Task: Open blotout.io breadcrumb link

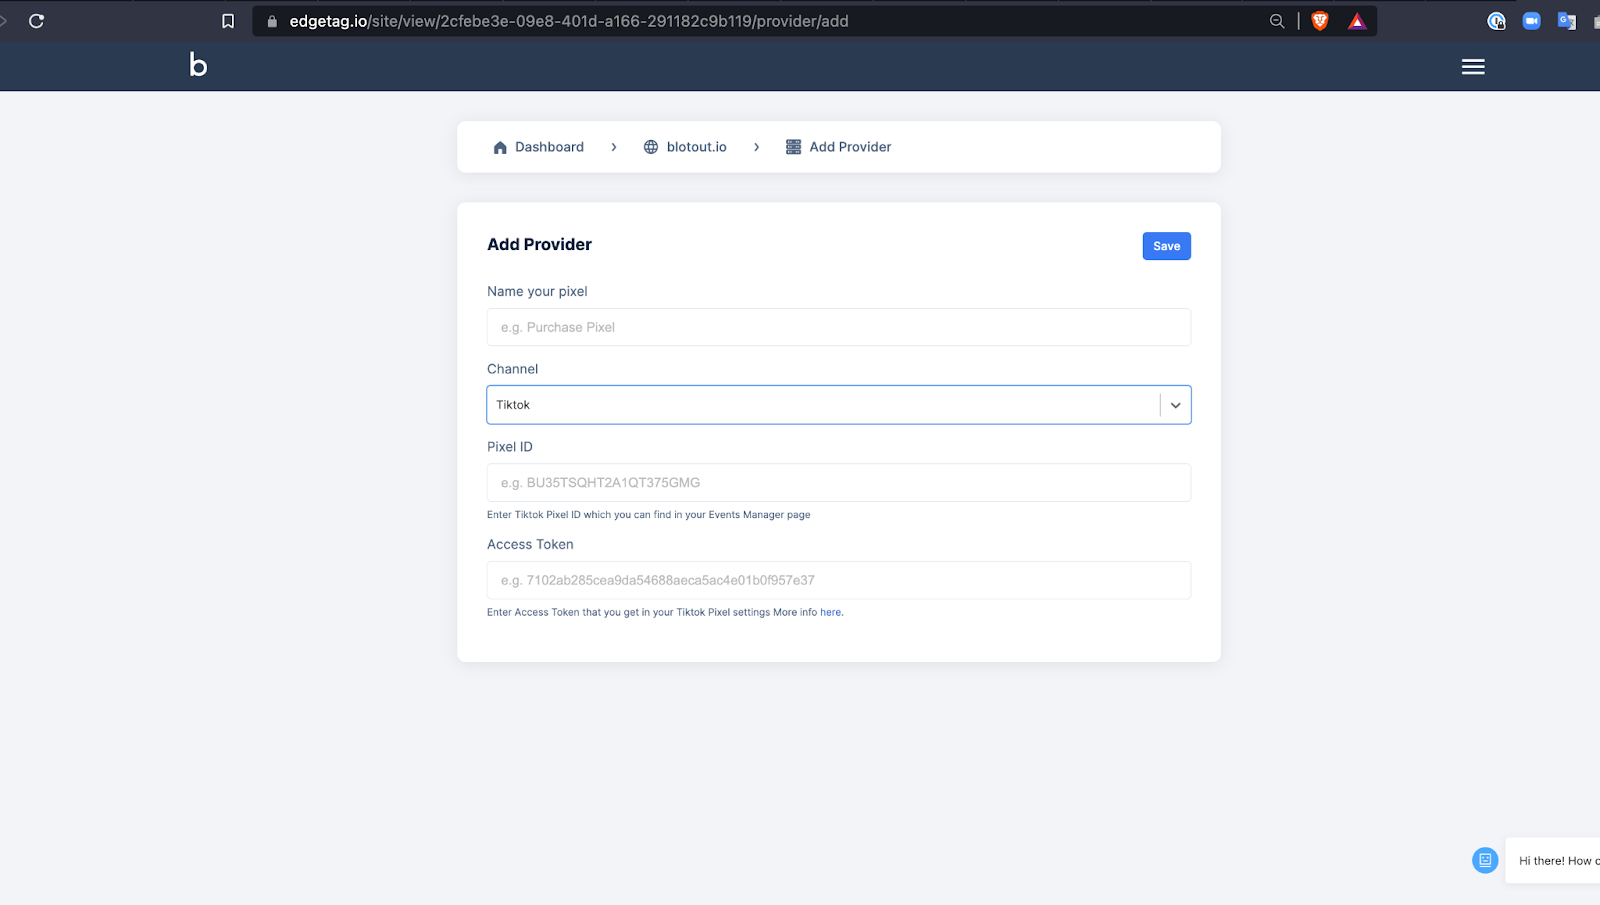Action: pos(697,147)
